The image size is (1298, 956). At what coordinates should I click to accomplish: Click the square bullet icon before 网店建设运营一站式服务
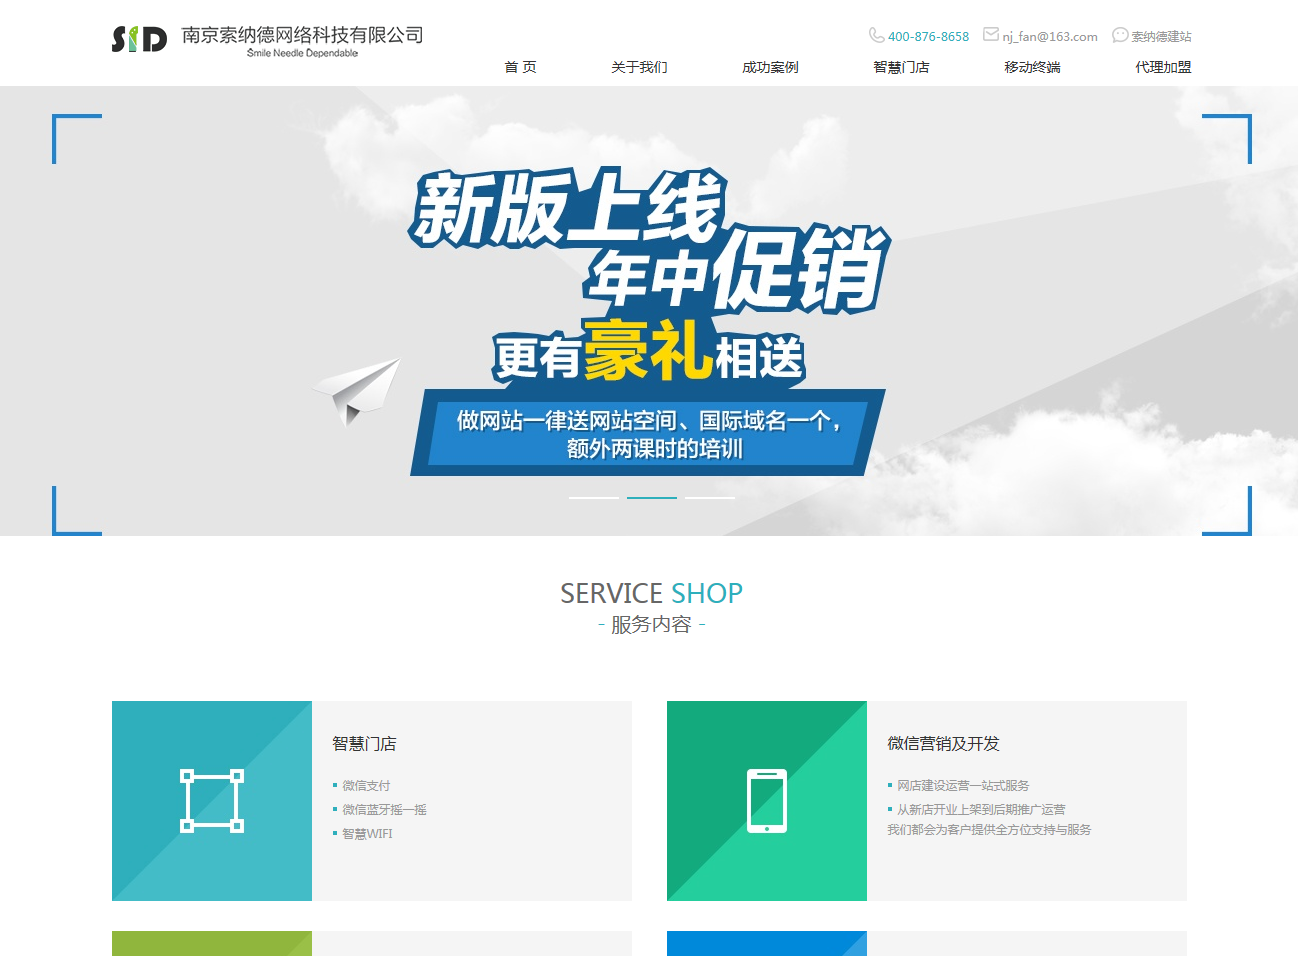[x=888, y=785]
